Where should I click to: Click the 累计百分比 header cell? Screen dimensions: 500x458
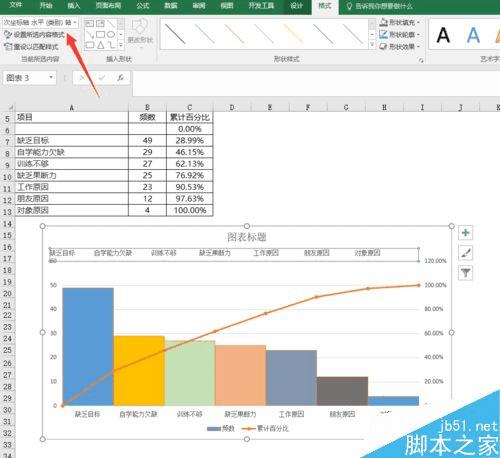click(189, 117)
